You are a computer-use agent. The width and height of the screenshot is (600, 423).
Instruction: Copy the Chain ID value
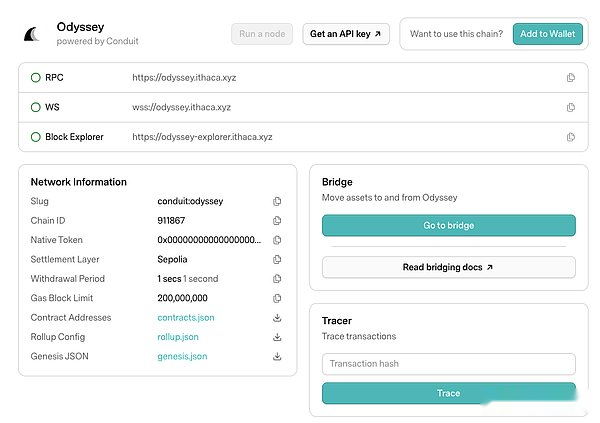point(277,221)
